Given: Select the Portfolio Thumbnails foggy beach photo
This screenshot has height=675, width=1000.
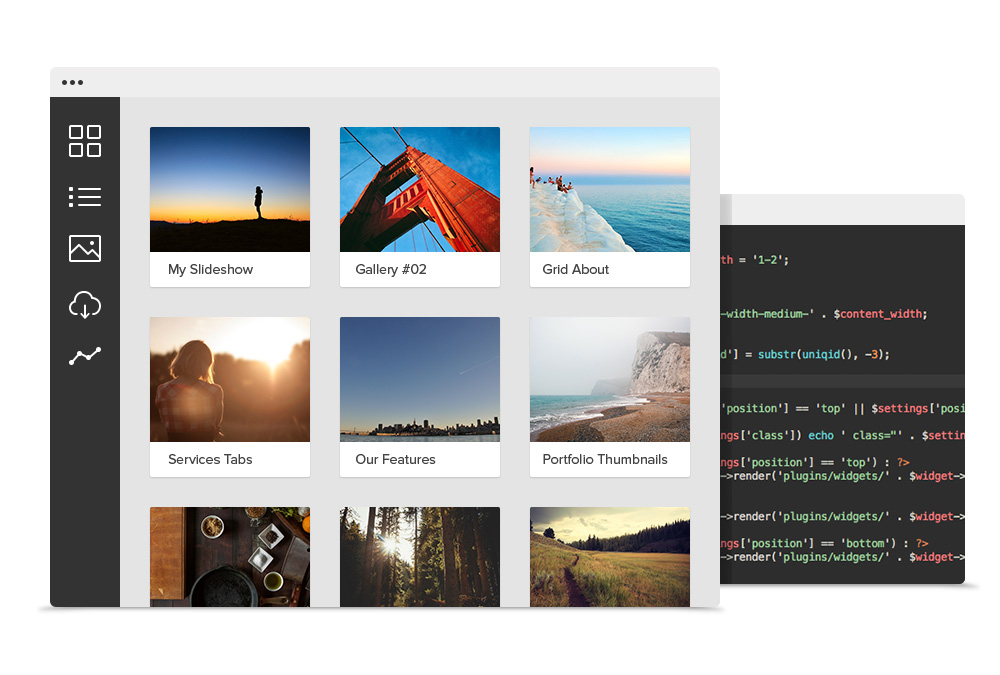Looking at the screenshot, I should pos(610,379).
